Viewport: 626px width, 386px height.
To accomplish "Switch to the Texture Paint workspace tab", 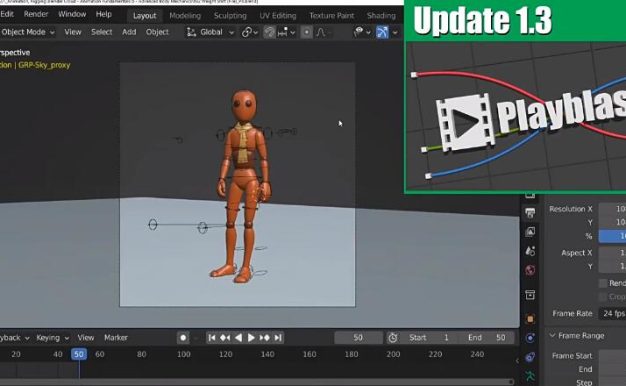I will (x=331, y=16).
